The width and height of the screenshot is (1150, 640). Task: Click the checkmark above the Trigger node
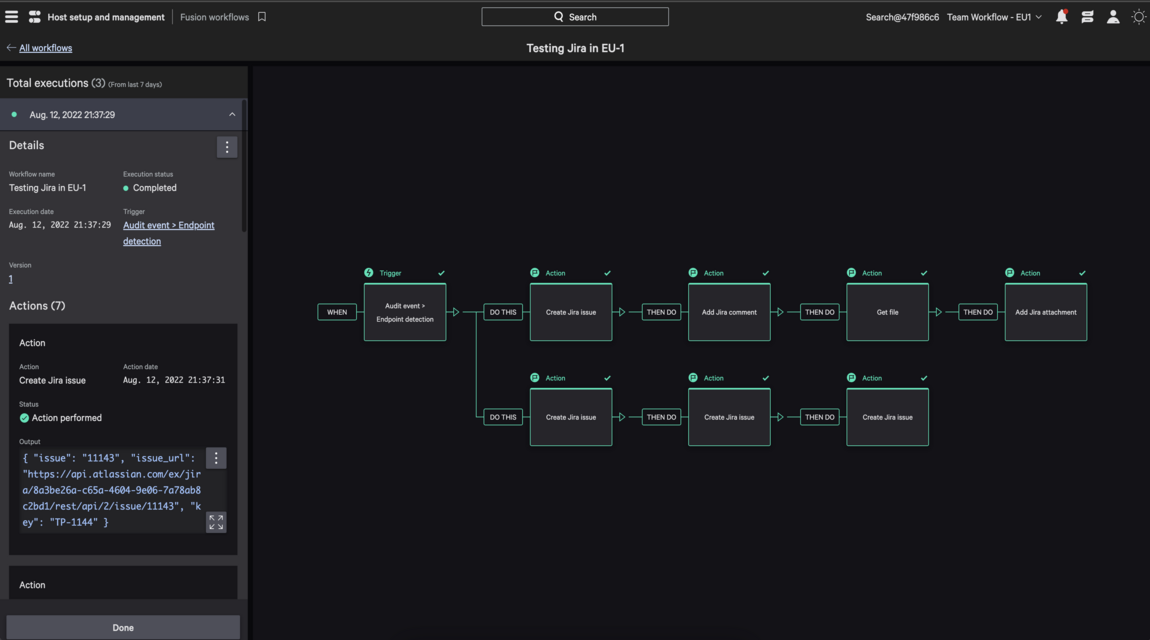442,273
